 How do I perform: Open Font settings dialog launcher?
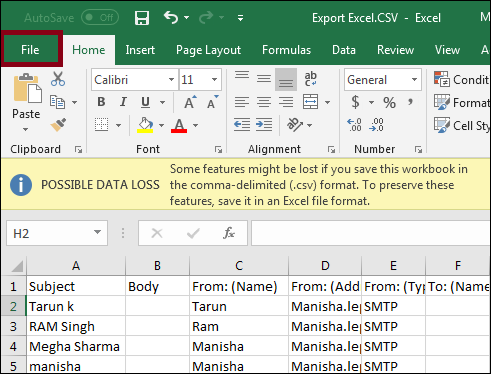pos(218,150)
